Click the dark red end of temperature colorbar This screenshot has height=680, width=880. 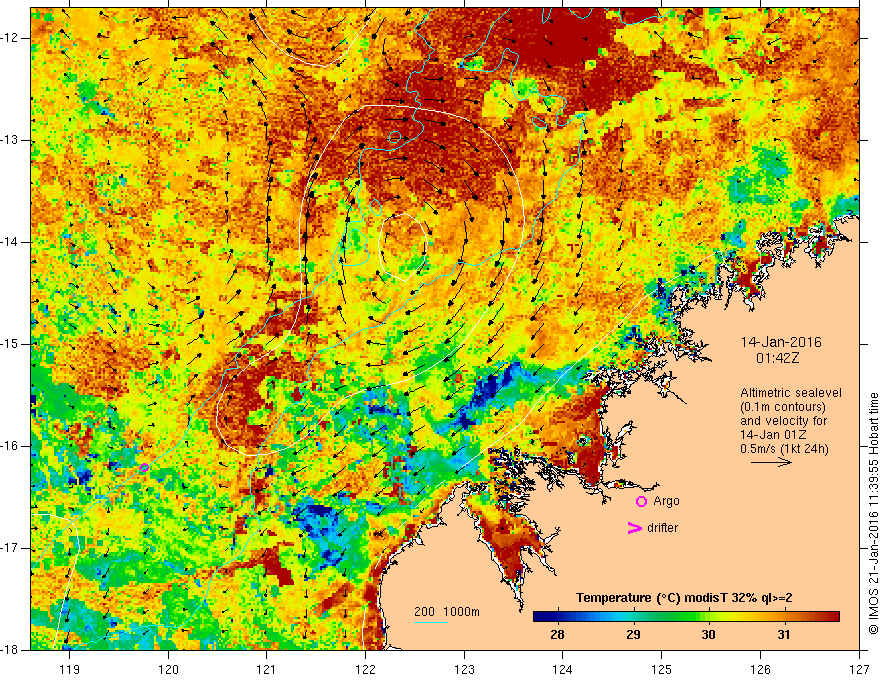(832, 617)
